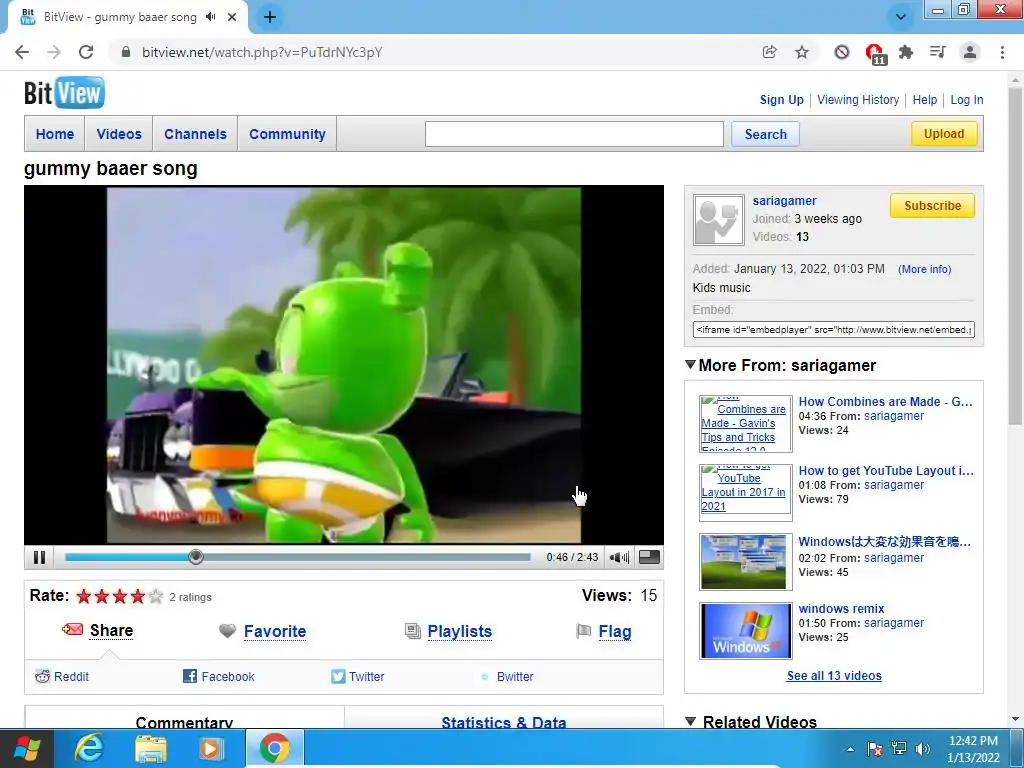
Task: Open Chrome three-dot menu
Action: click(x=1002, y=52)
